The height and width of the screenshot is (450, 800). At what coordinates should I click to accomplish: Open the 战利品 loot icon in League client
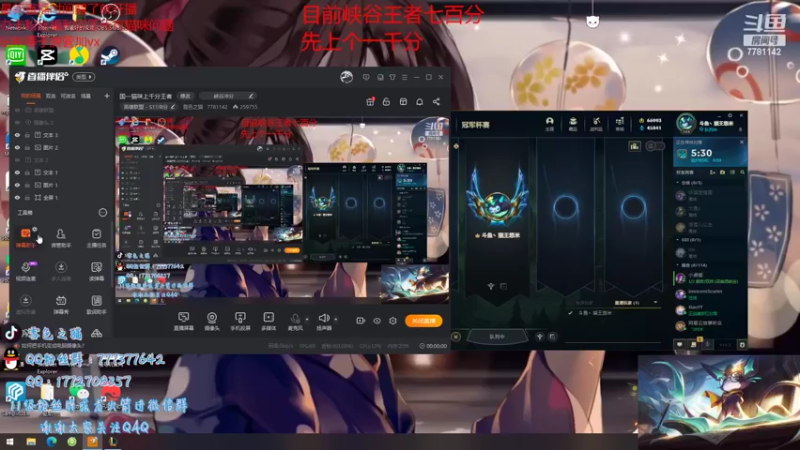596,123
